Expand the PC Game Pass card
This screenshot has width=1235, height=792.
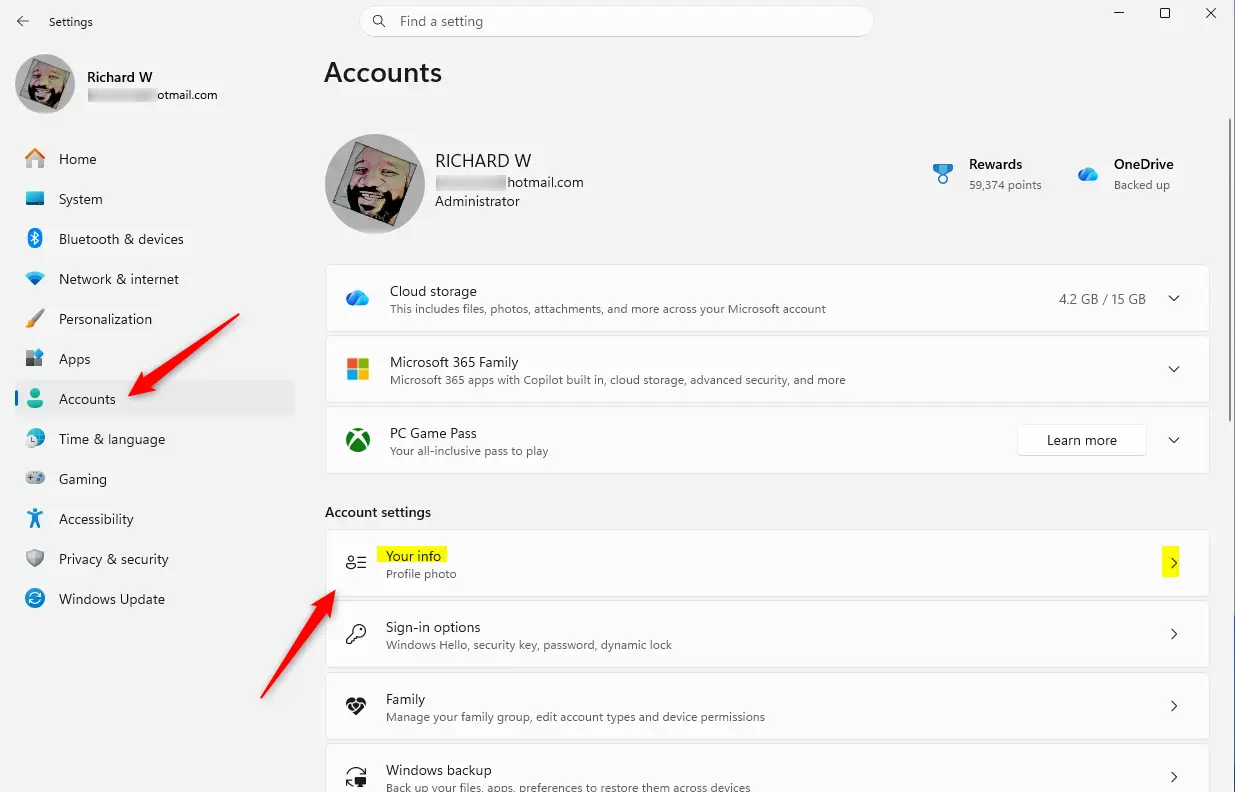click(1174, 440)
